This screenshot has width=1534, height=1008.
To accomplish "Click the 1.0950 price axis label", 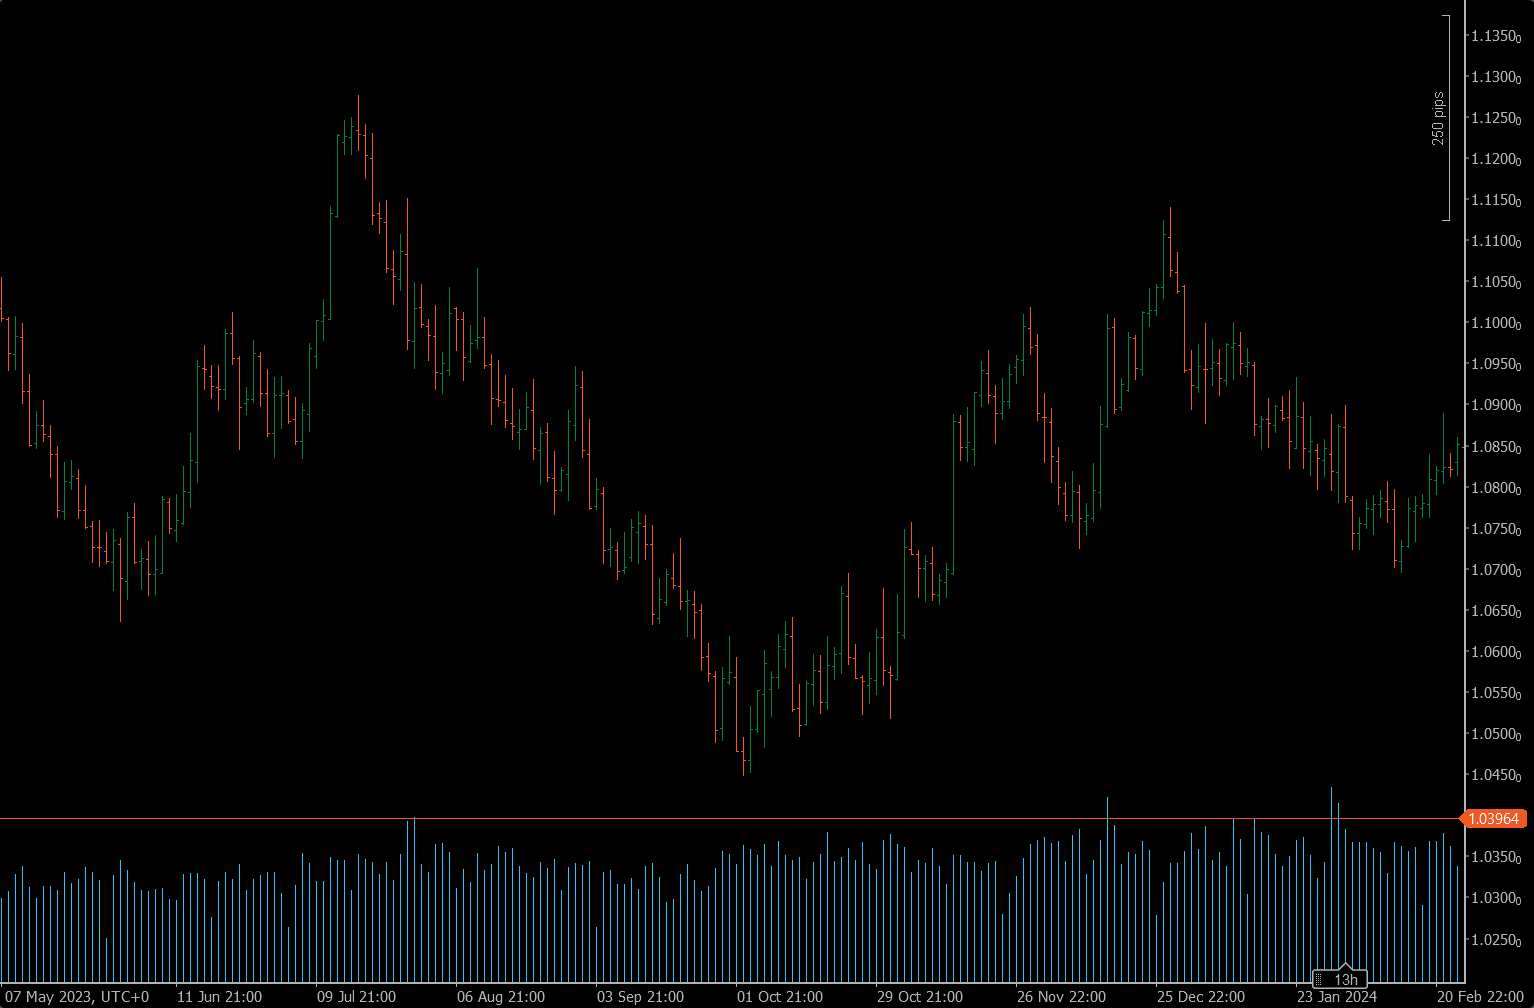I will pyautogui.click(x=1495, y=365).
